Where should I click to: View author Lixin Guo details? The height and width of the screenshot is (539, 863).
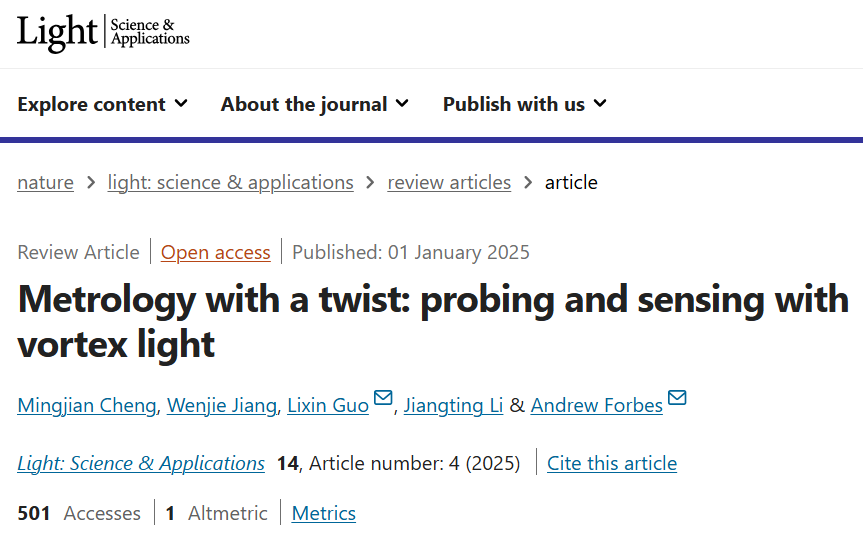[328, 405]
